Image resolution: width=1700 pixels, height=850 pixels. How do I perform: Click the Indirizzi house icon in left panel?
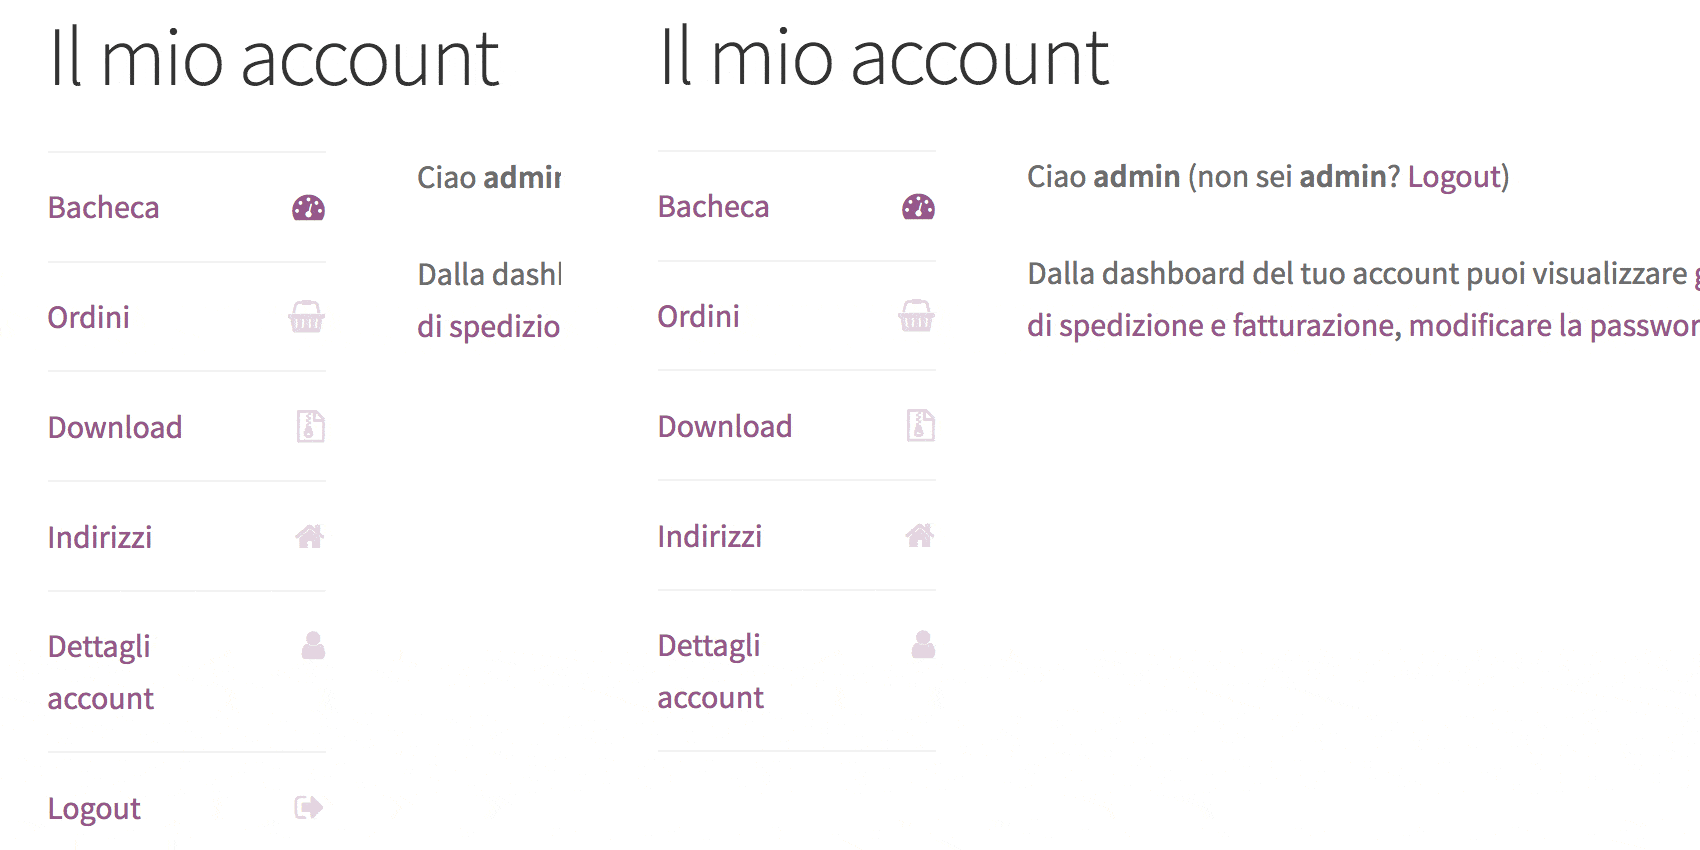(x=310, y=536)
